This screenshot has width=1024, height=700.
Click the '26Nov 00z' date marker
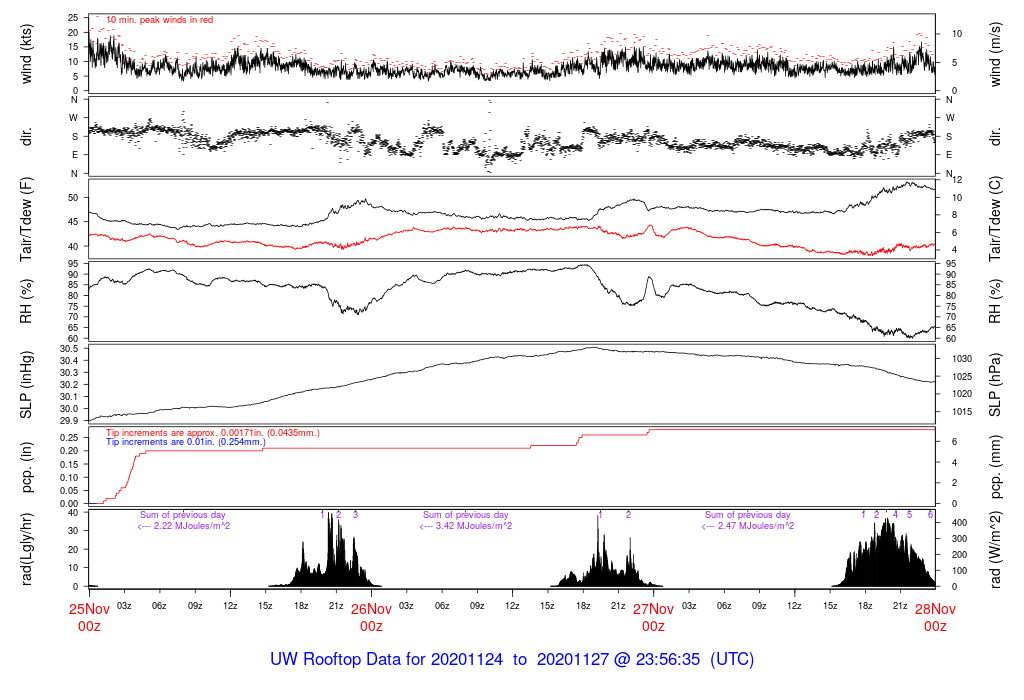click(372, 617)
